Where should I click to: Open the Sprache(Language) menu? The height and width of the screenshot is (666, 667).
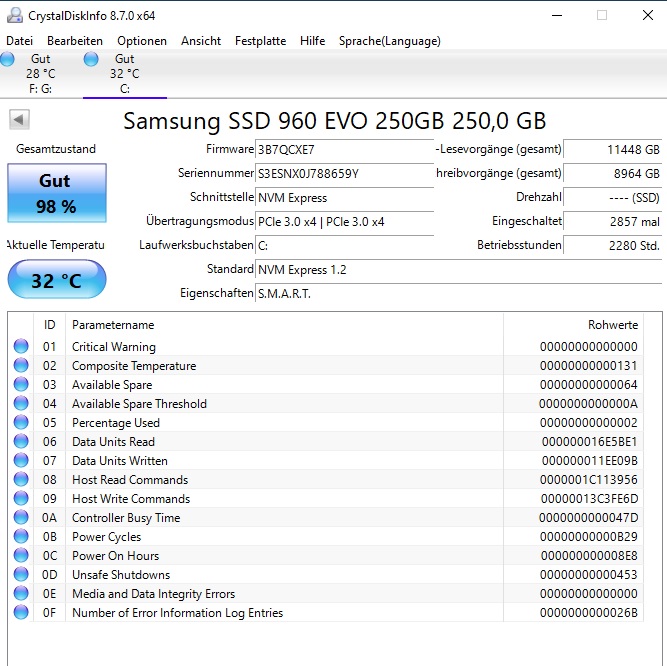tap(390, 41)
